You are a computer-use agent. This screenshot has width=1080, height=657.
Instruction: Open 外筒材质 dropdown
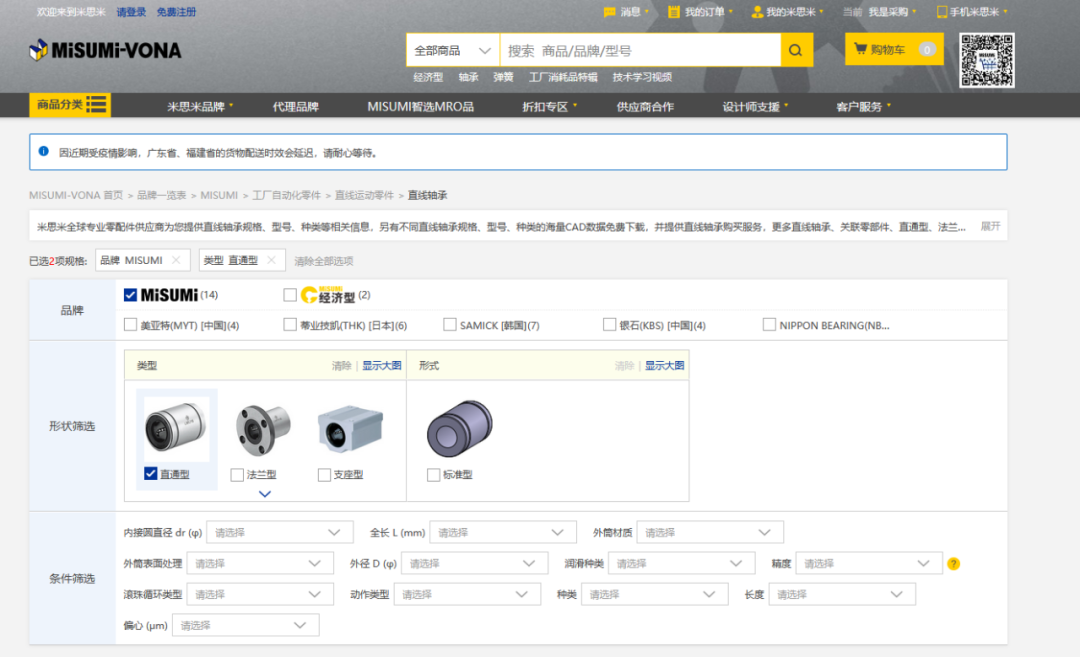tap(709, 532)
